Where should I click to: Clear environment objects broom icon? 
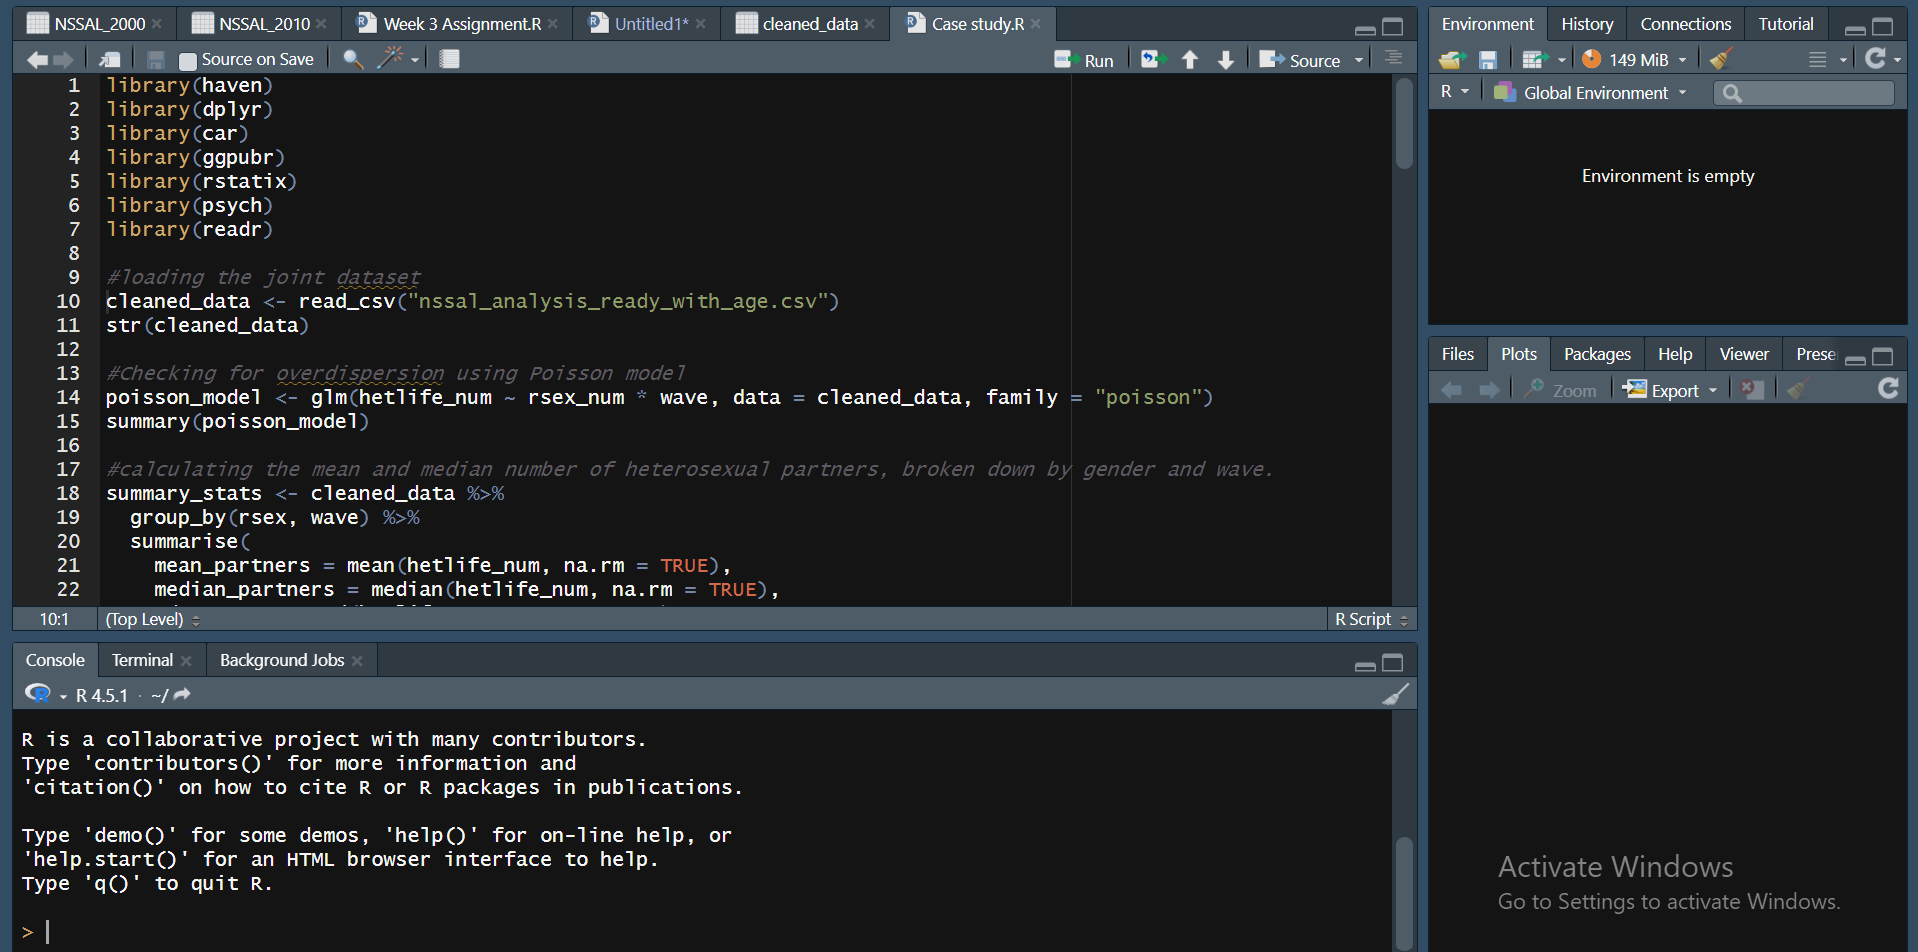pos(1721,59)
